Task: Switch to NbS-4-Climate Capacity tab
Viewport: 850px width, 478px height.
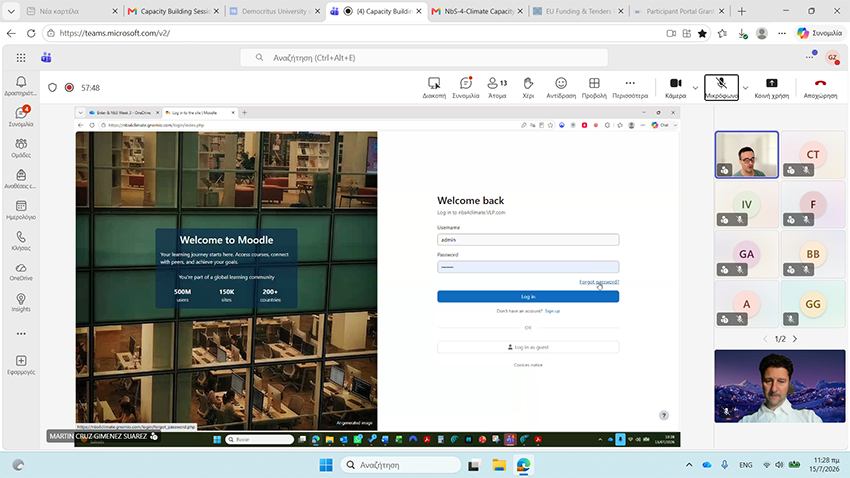Action: click(478, 11)
